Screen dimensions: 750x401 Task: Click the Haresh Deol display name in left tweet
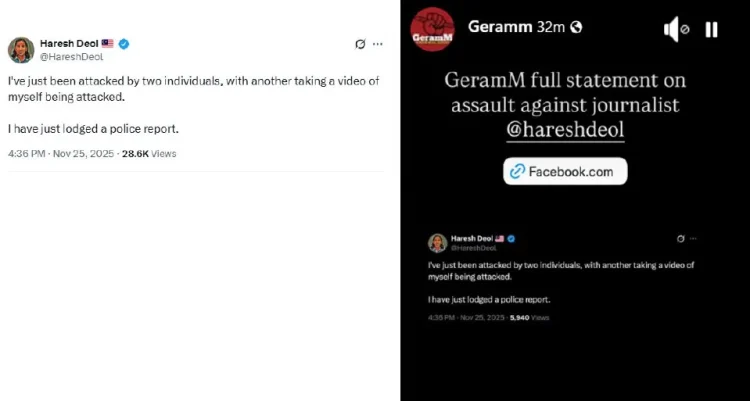[x=68, y=44]
